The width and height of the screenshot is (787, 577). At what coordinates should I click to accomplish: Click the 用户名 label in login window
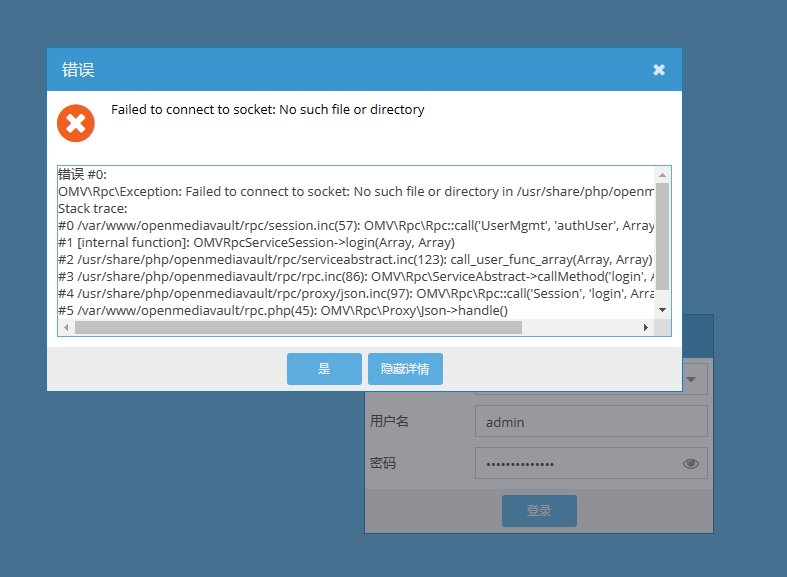click(x=389, y=421)
